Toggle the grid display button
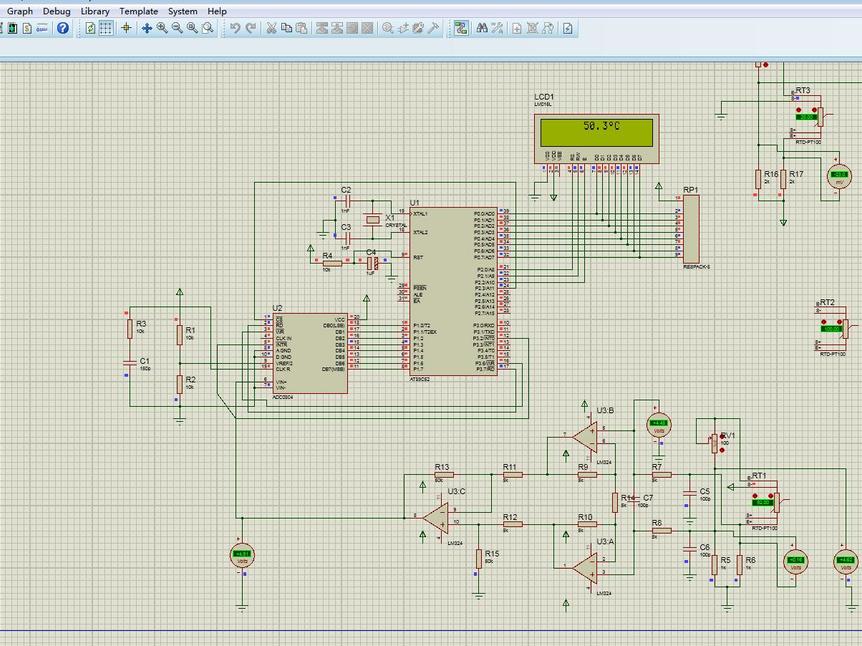Viewport: 862px width, 646px height. pyautogui.click(x=106, y=28)
